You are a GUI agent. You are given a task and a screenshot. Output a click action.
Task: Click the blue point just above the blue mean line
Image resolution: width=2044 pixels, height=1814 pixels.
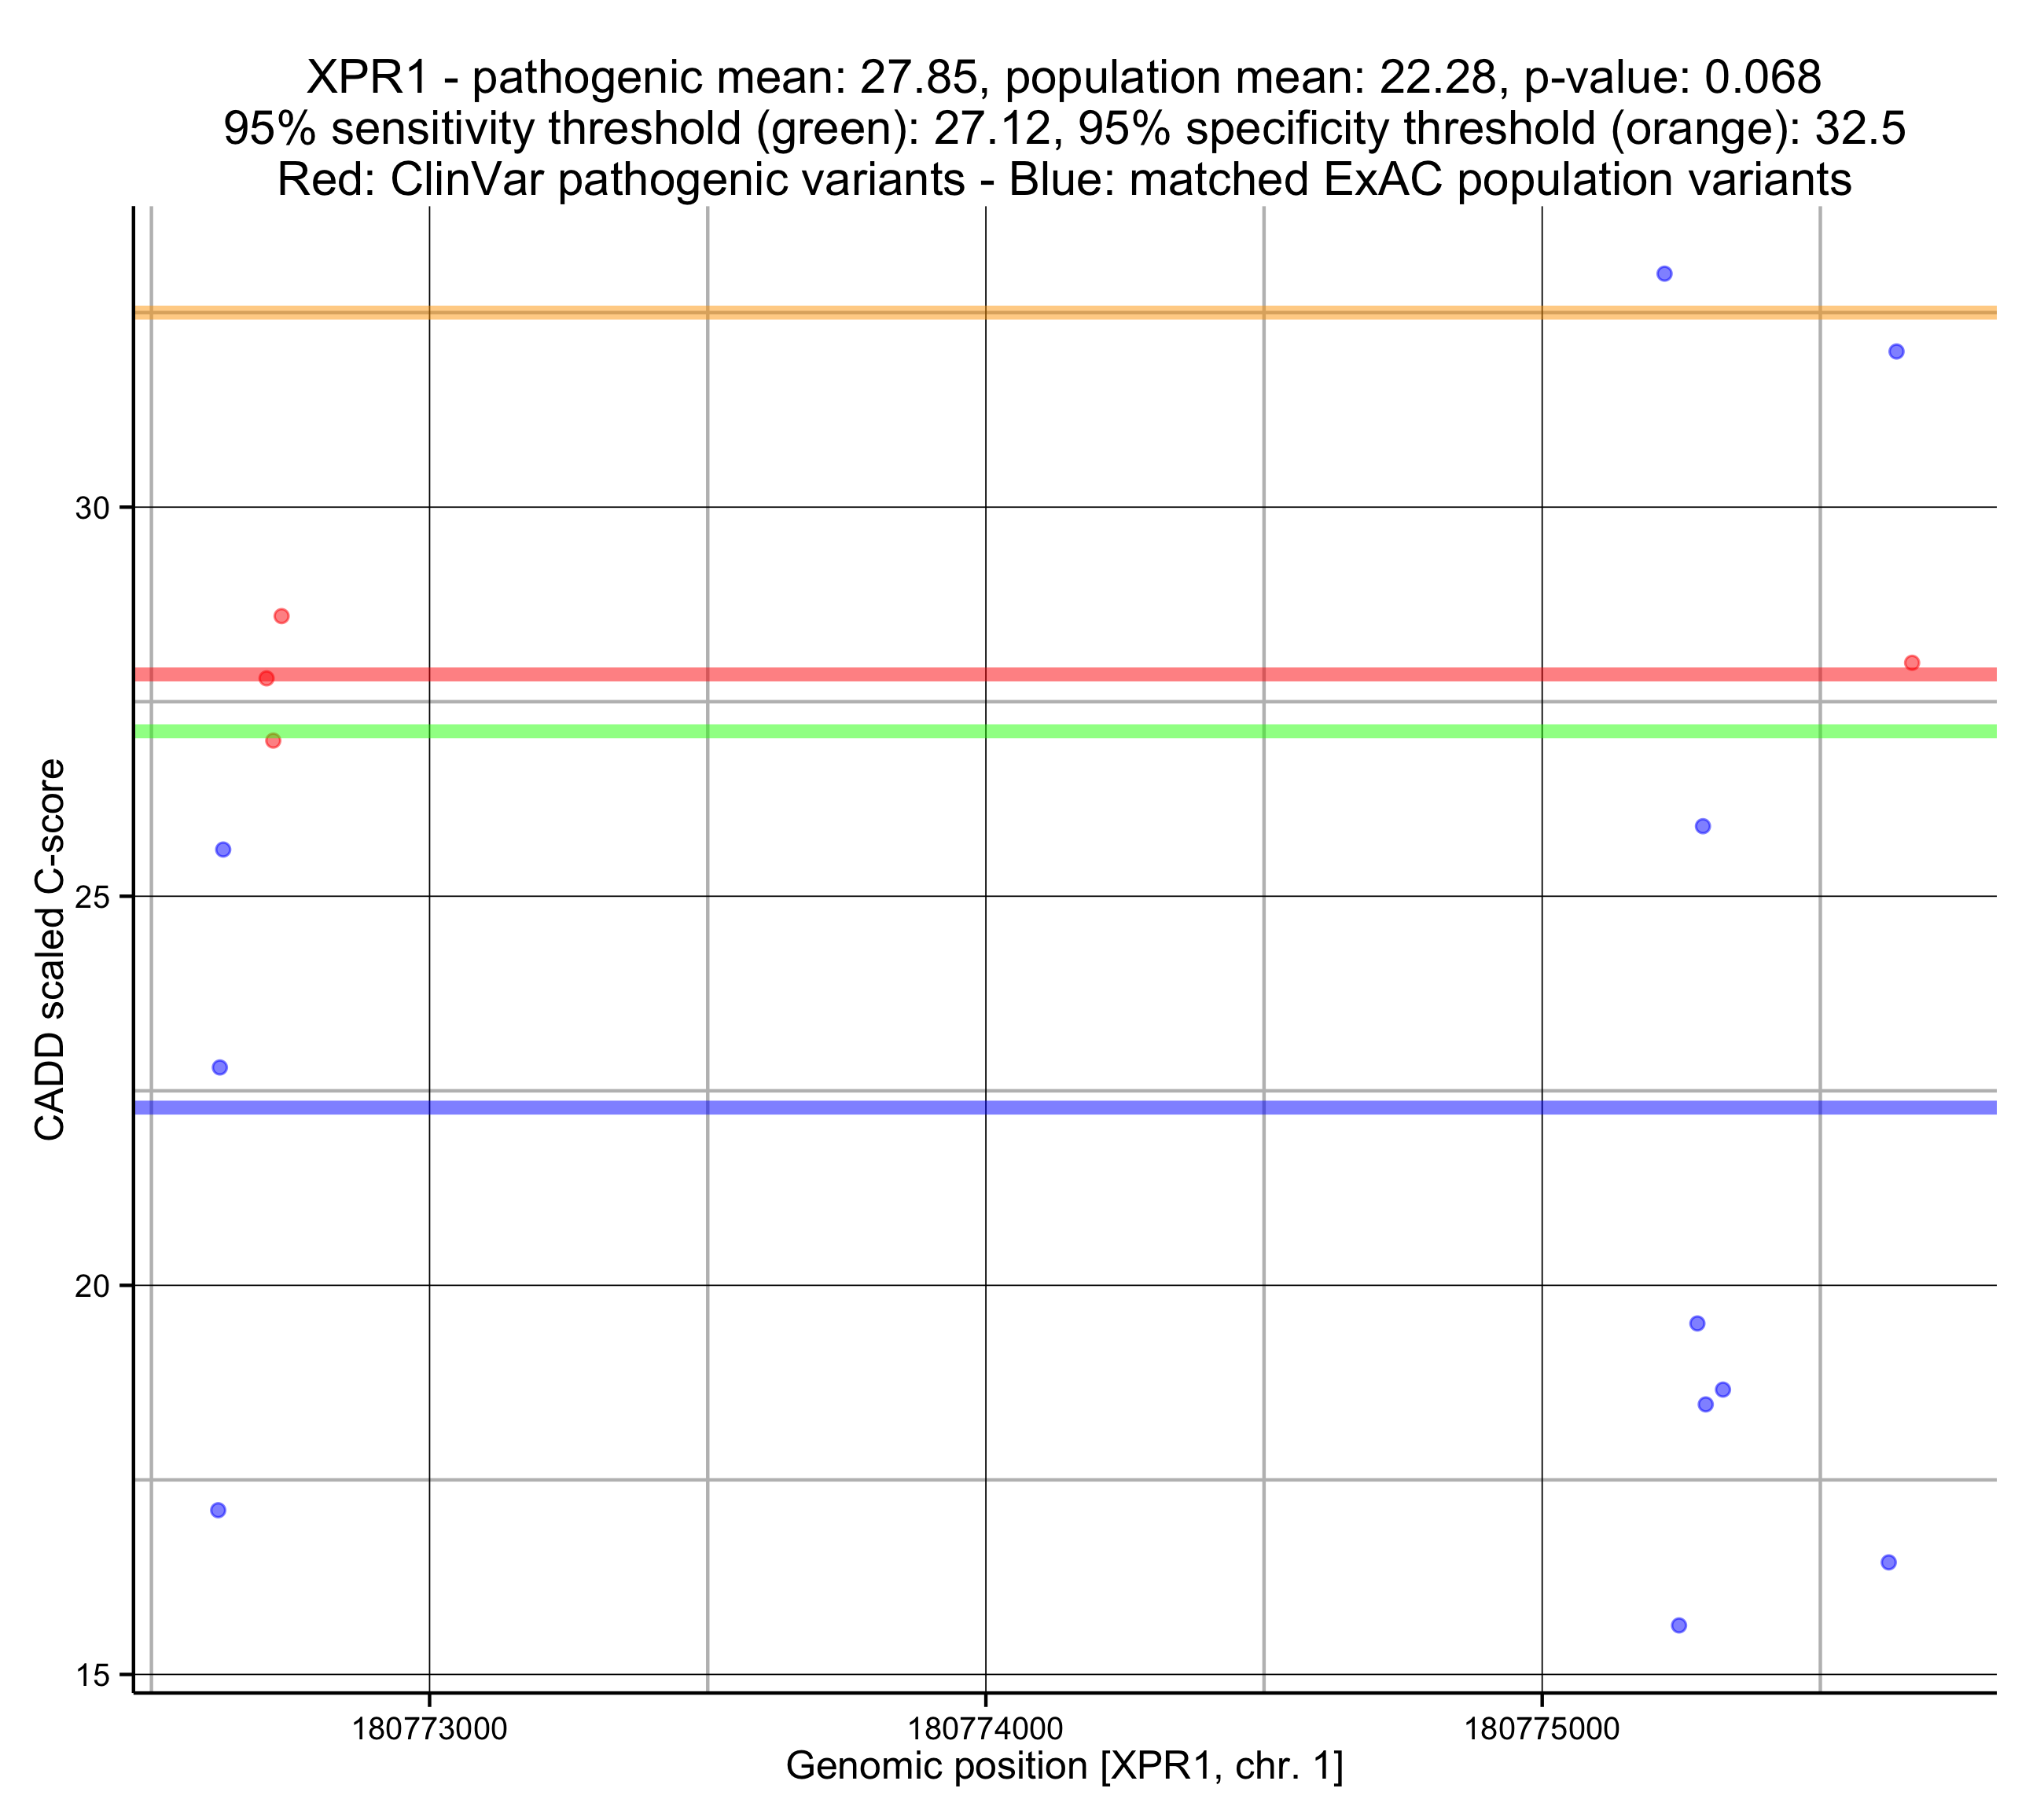tap(220, 1067)
